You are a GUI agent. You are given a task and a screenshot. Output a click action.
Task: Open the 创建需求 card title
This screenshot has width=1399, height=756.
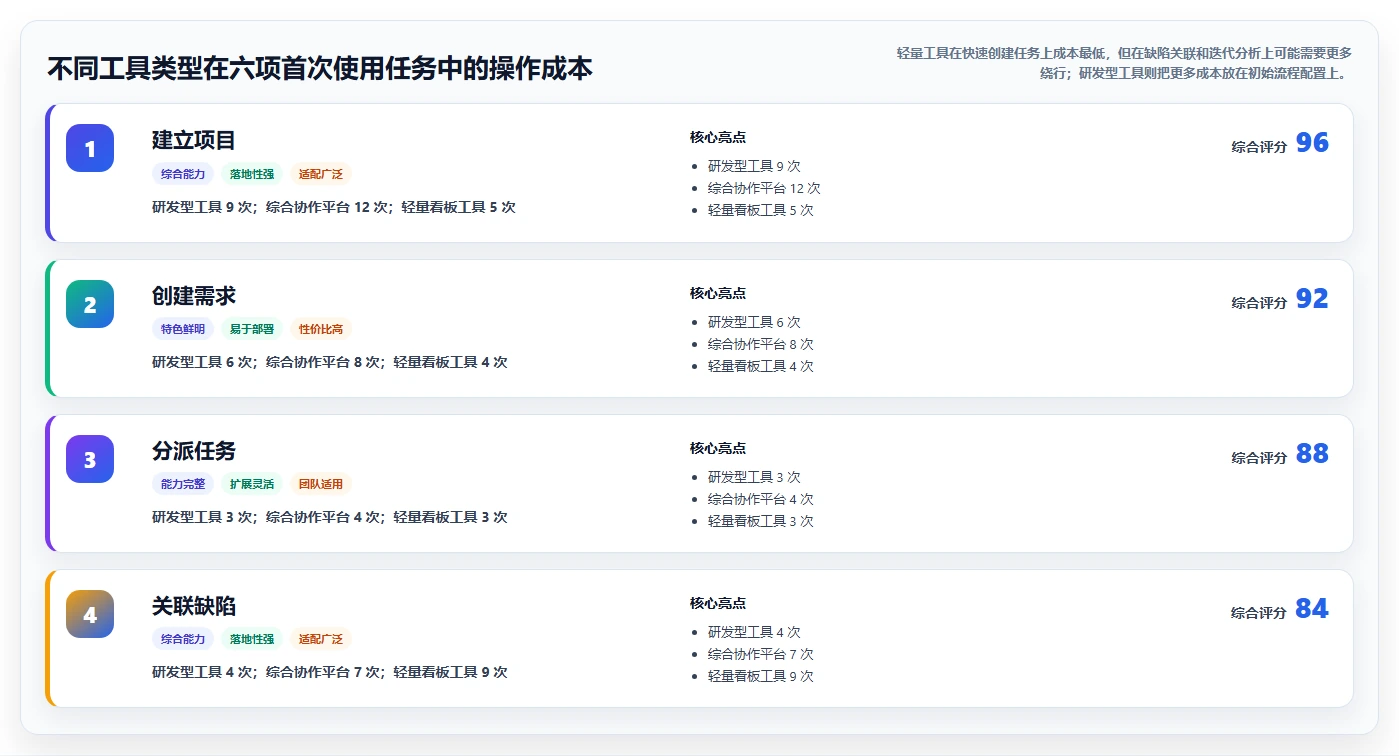click(x=194, y=295)
